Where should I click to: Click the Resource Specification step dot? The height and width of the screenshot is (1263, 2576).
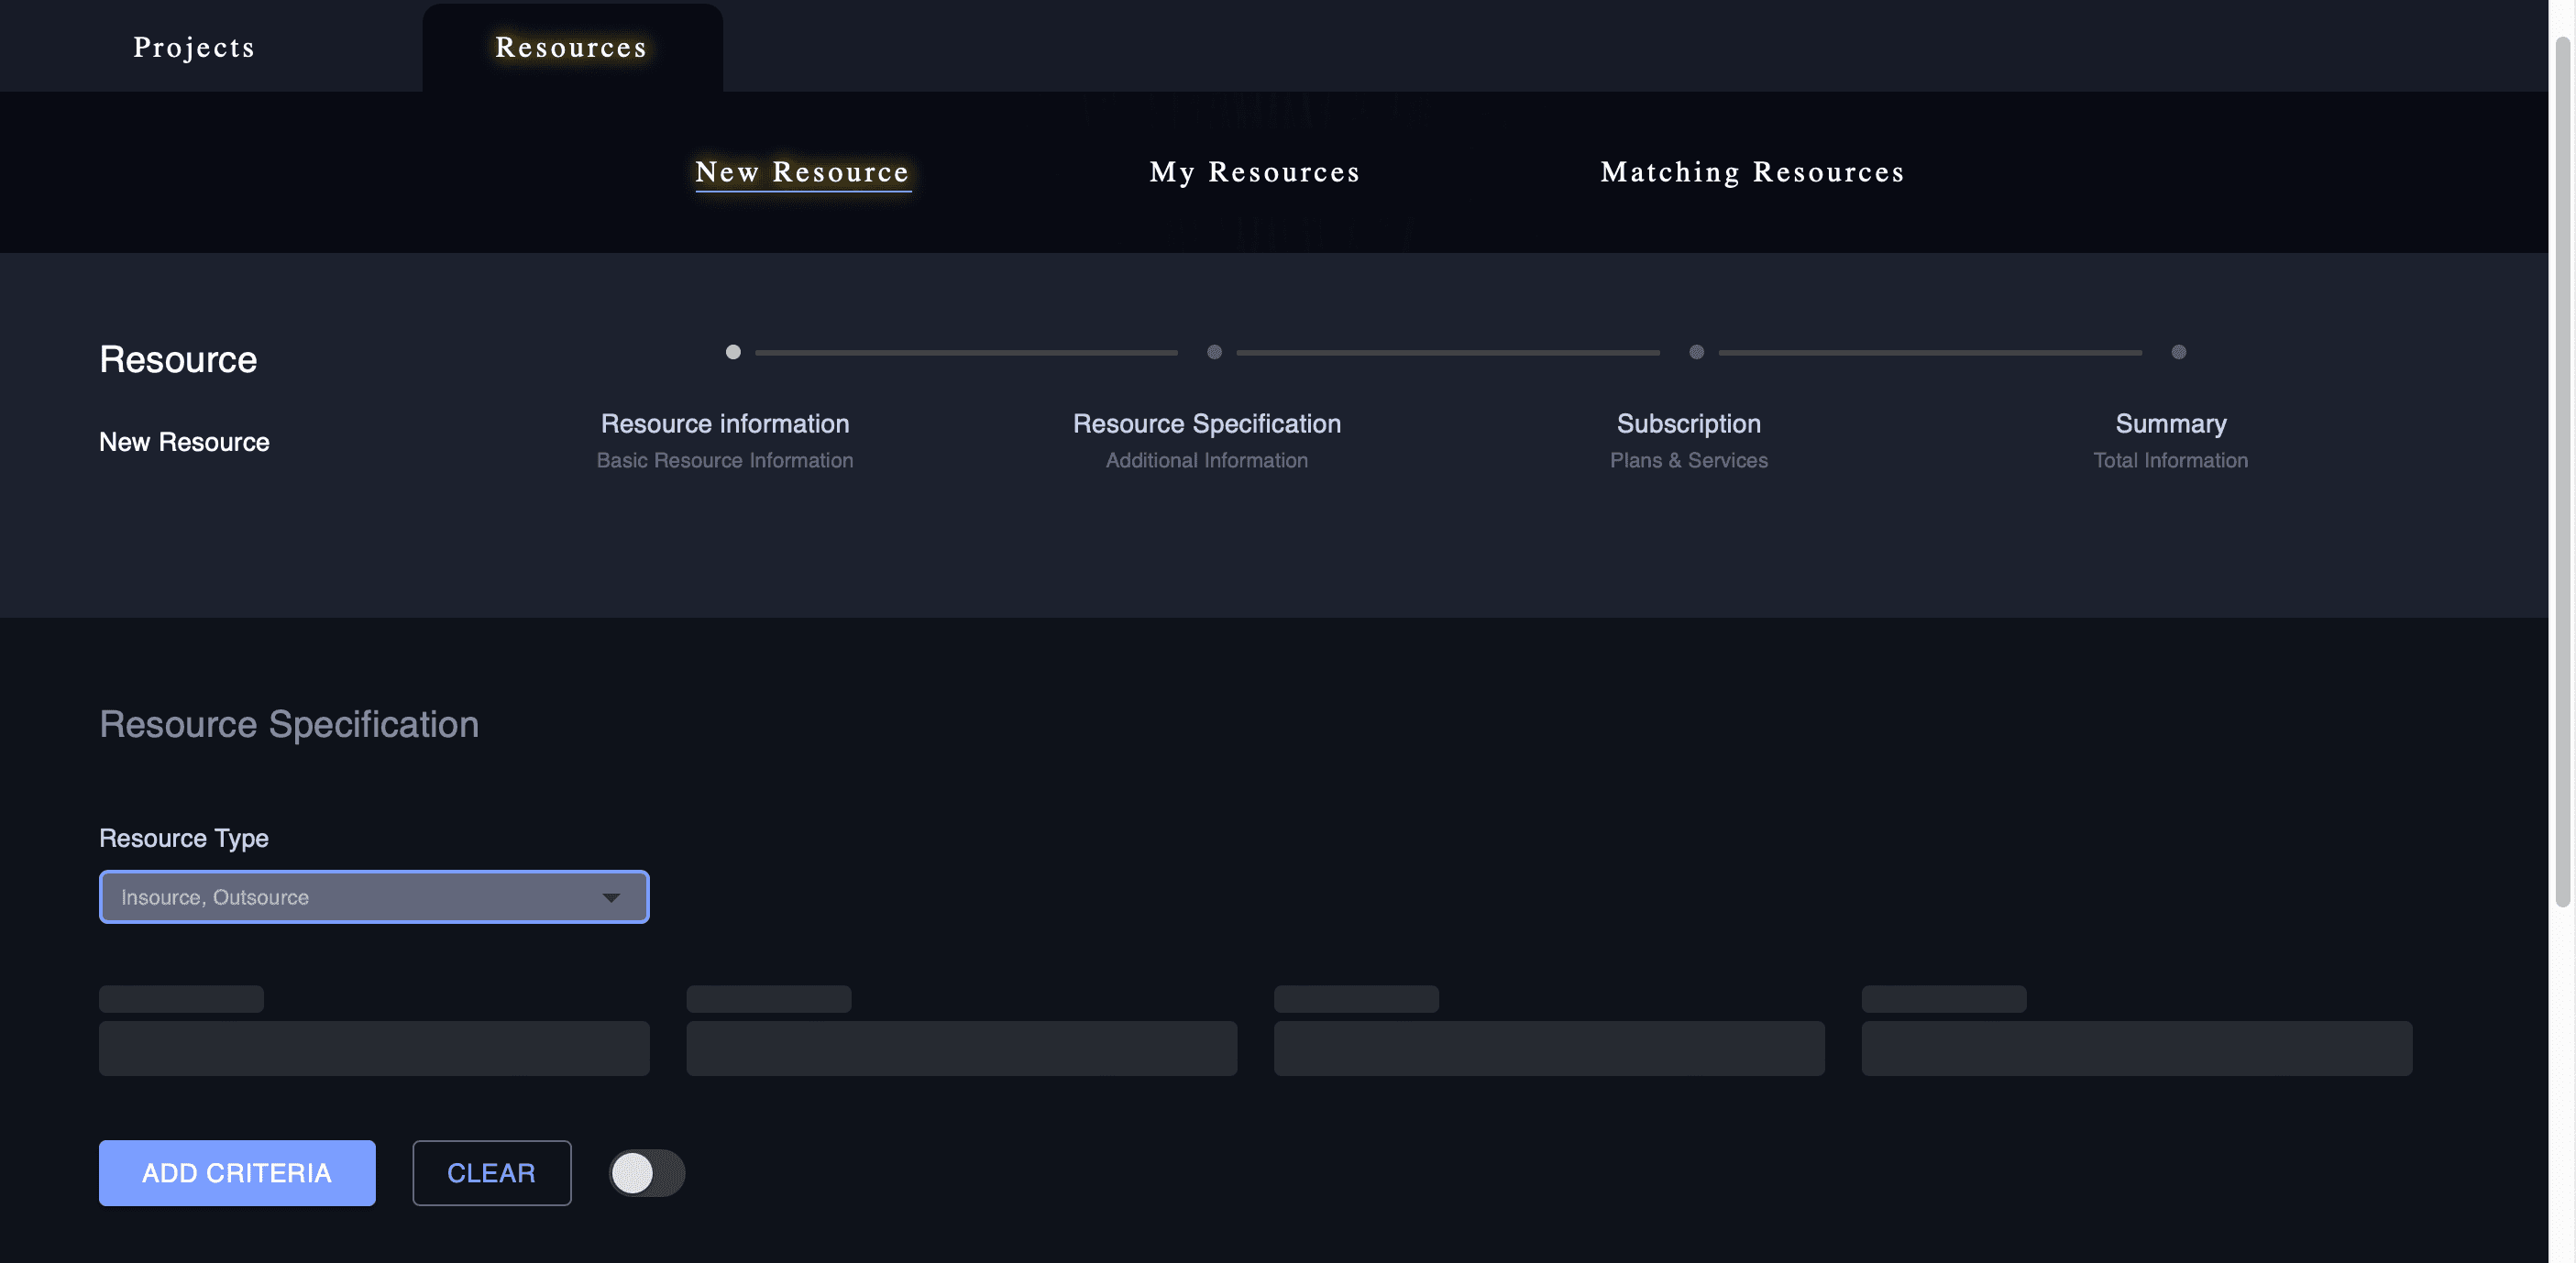tap(1214, 352)
